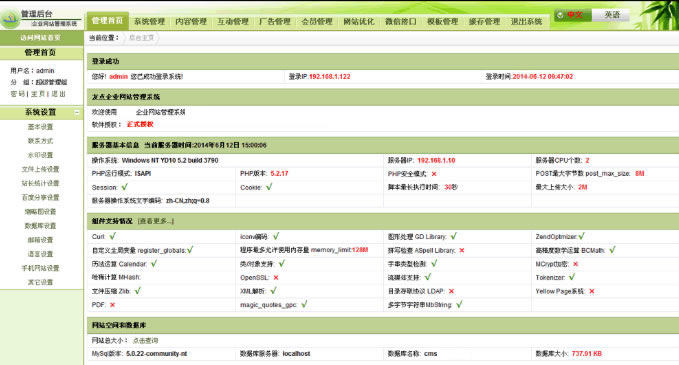Open the 模板管理 top menu

(x=442, y=21)
